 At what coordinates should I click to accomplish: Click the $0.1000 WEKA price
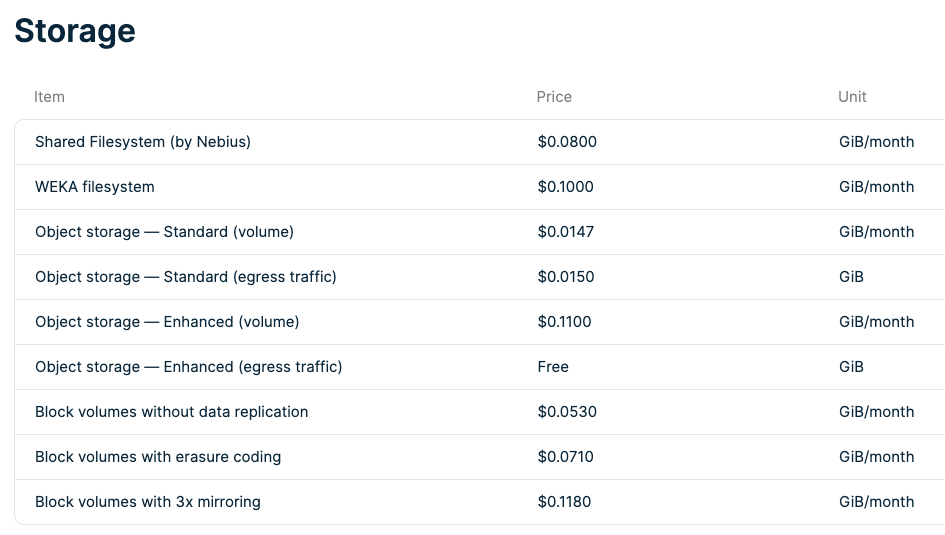coord(566,187)
